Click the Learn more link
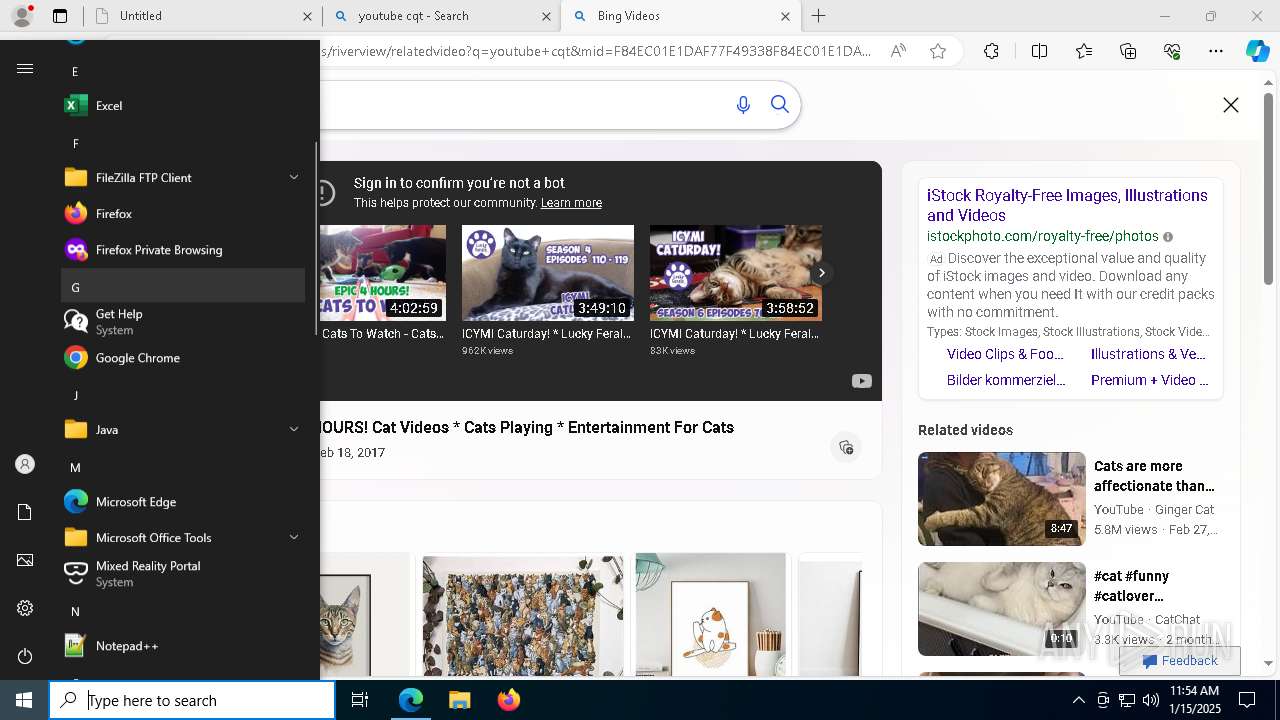The width and height of the screenshot is (1280, 720). (571, 203)
